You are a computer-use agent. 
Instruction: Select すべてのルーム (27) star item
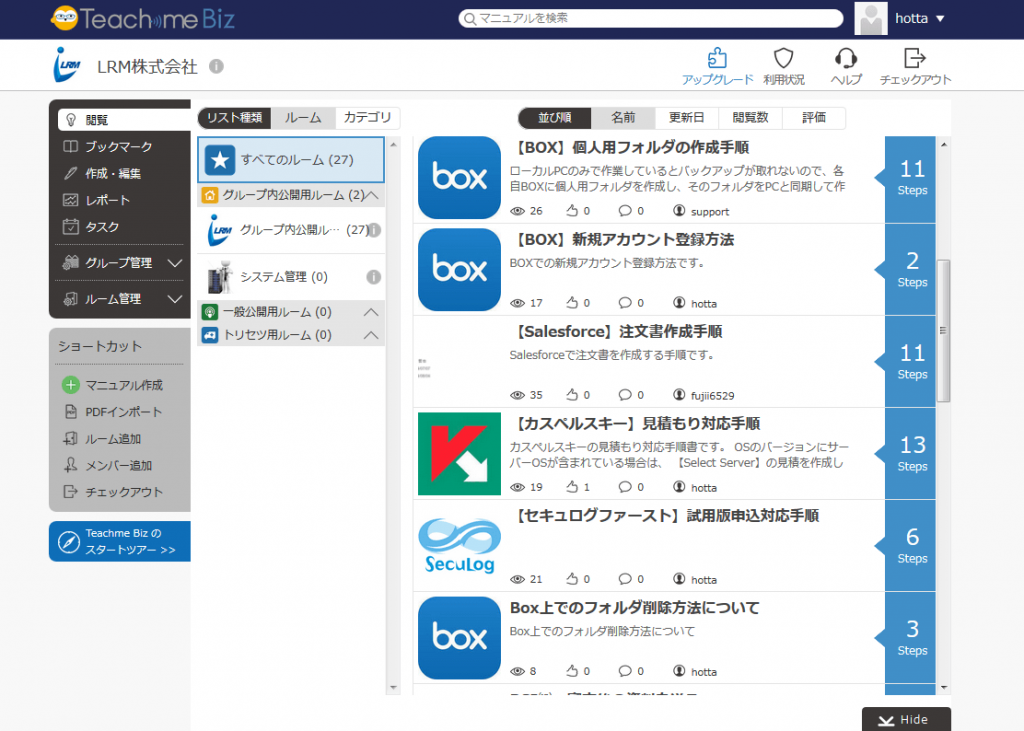point(291,159)
